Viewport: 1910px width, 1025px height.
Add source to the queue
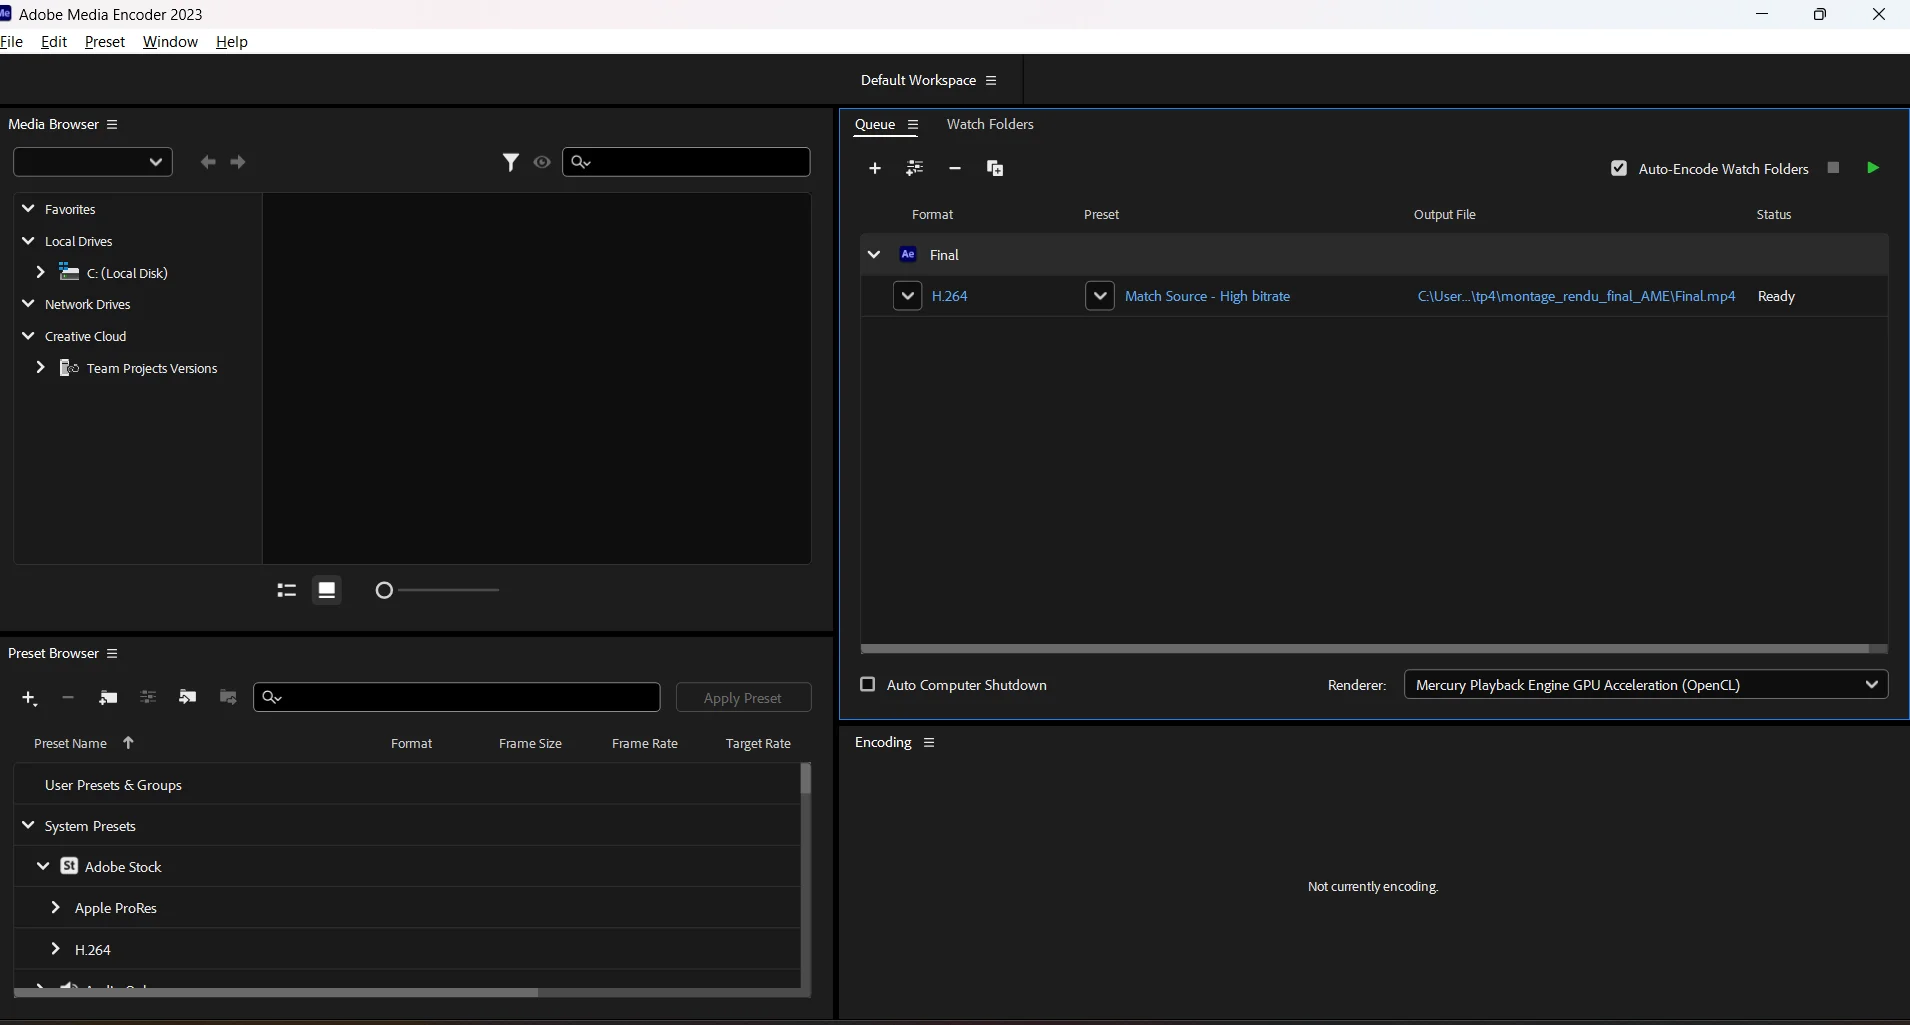pyautogui.click(x=875, y=168)
